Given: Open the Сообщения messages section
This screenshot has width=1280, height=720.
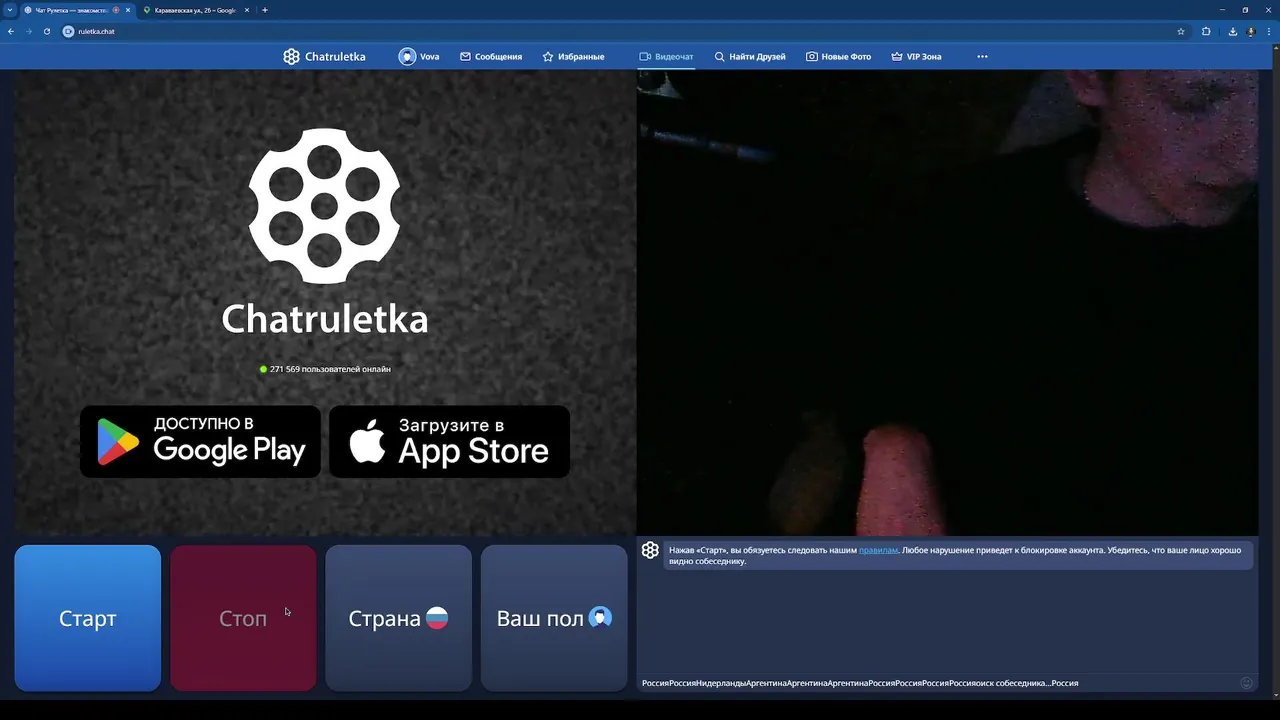Looking at the screenshot, I should 491,57.
